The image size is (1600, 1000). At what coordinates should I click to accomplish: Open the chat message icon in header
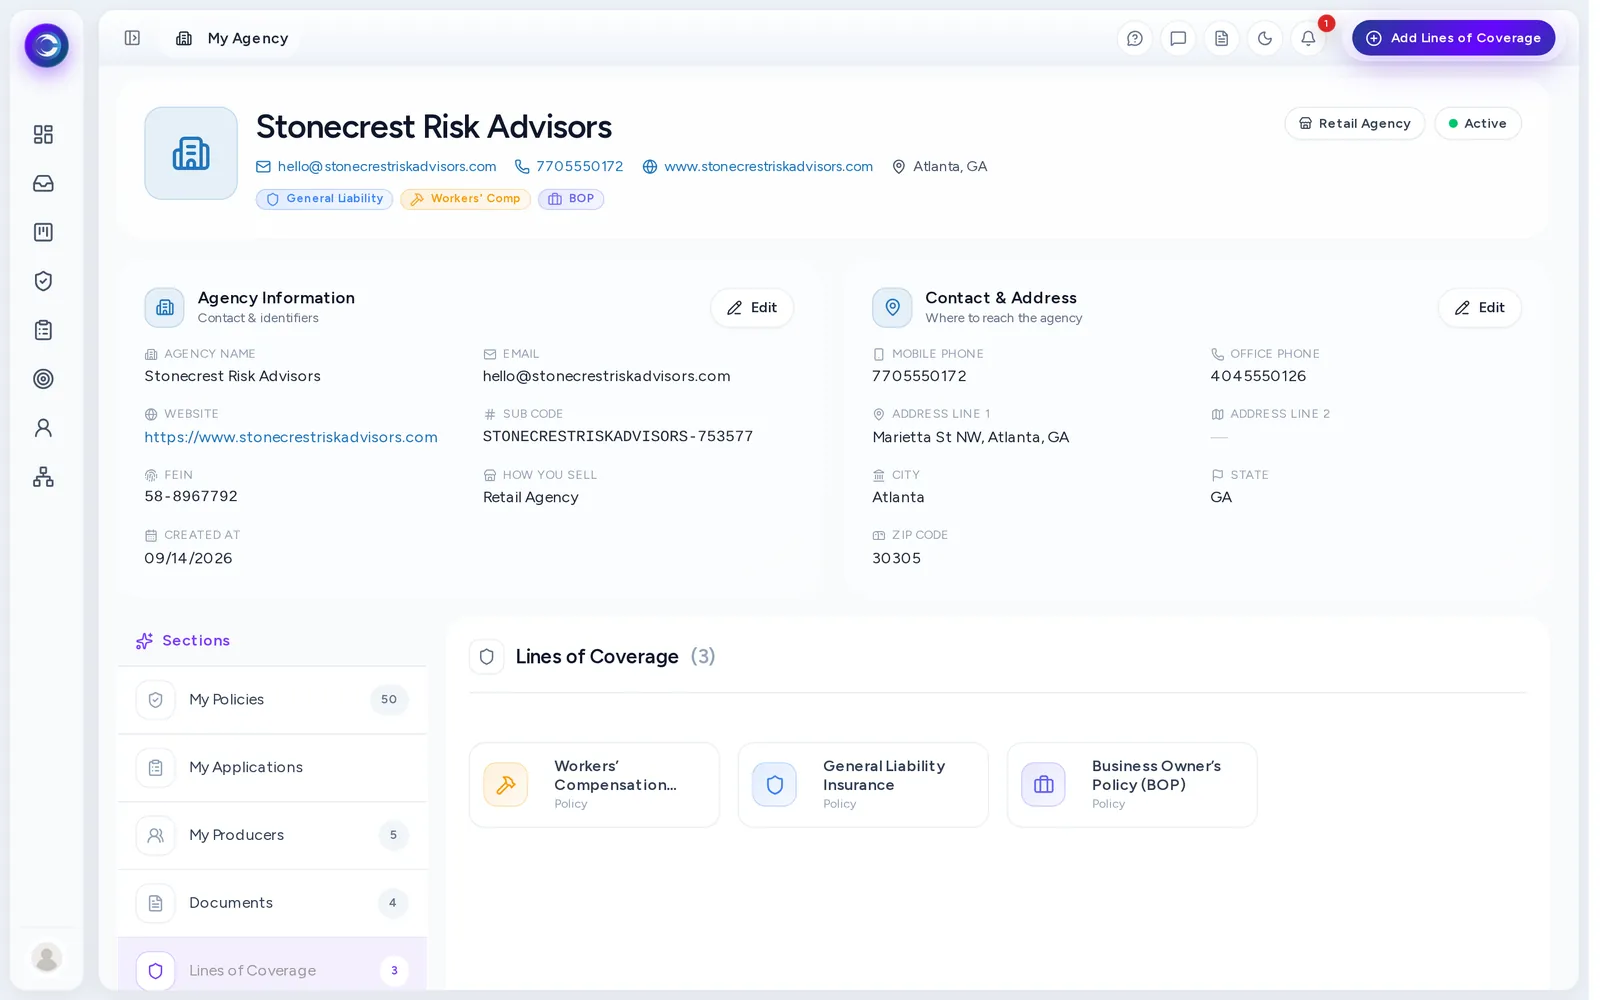pos(1178,38)
